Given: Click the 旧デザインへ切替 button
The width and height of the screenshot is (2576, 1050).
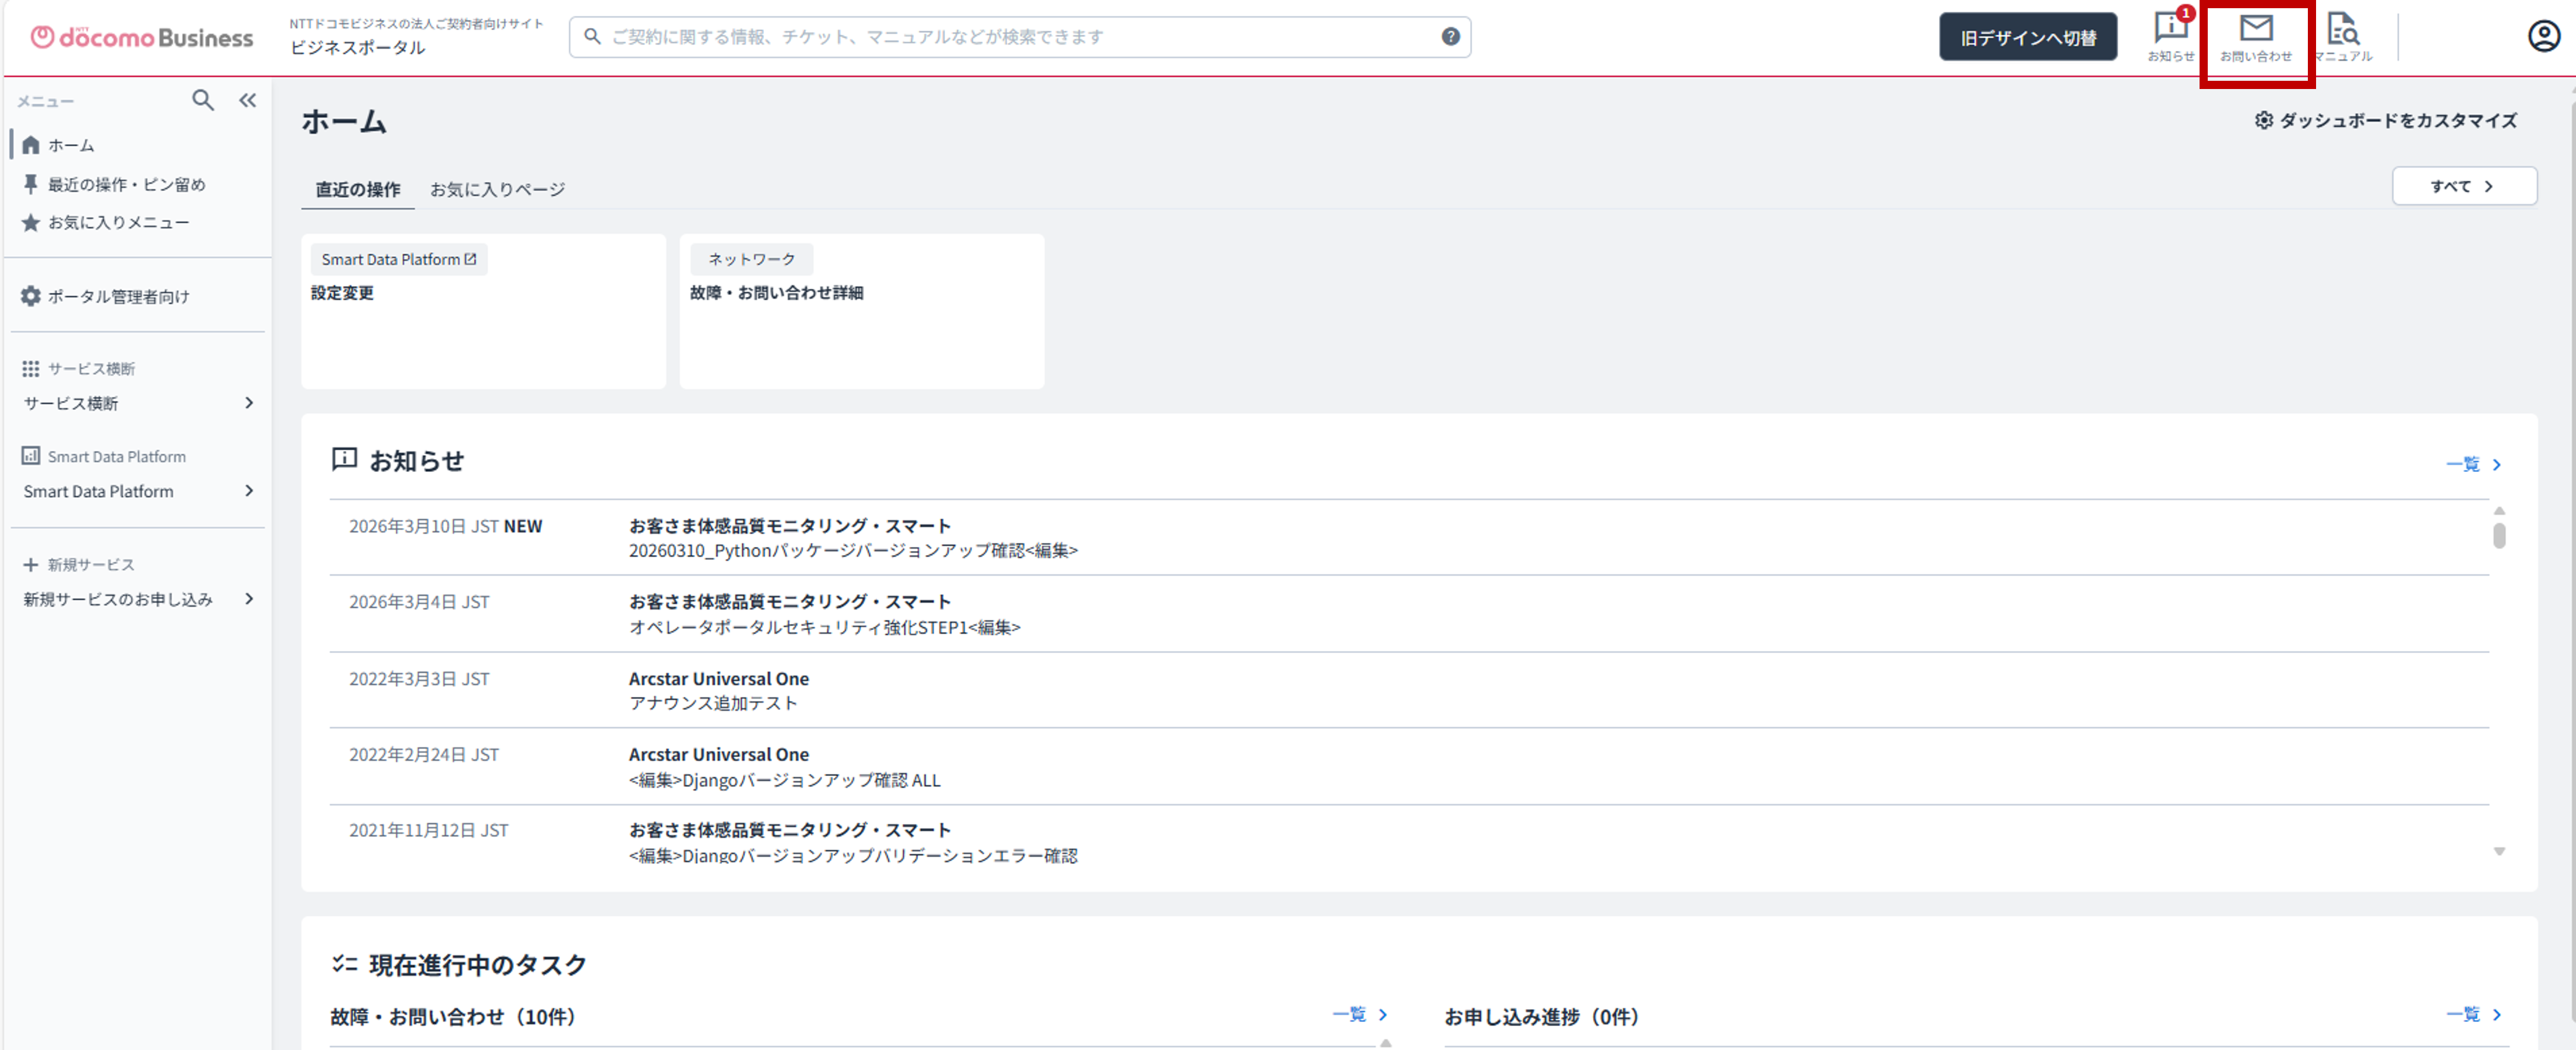Looking at the screenshot, I should (x=2028, y=36).
